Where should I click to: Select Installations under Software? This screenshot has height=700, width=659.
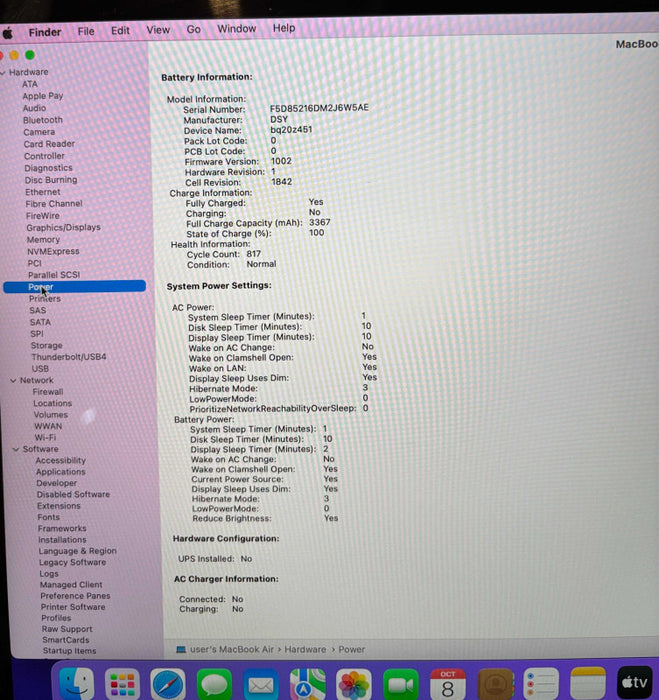click(x=62, y=540)
